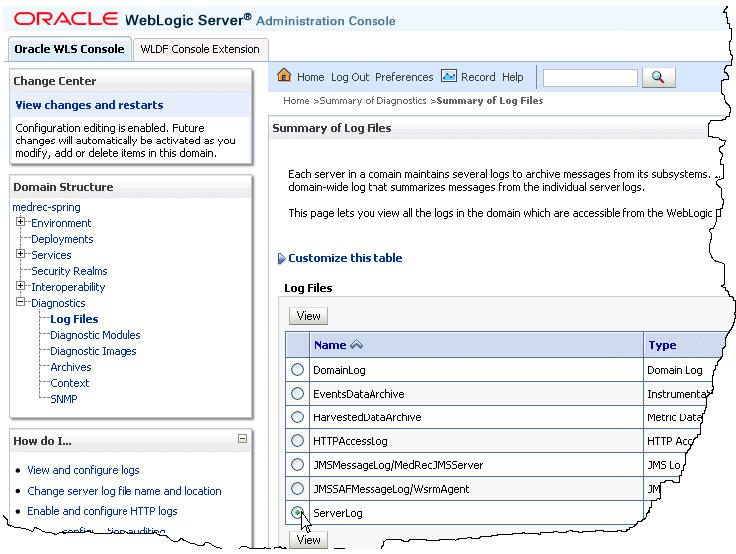Click the medrec-spring domain link
This screenshot has height=554, width=736.
46,207
